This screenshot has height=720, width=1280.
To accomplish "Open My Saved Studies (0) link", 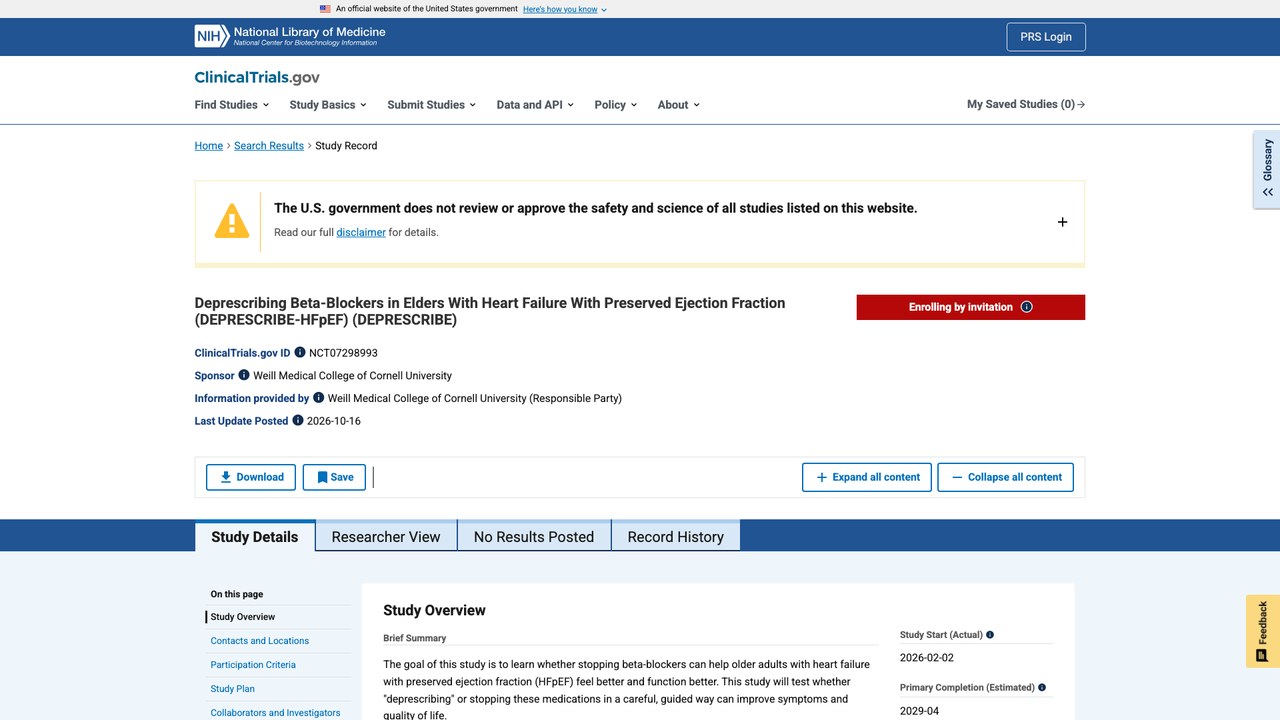I will click(1026, 104).
